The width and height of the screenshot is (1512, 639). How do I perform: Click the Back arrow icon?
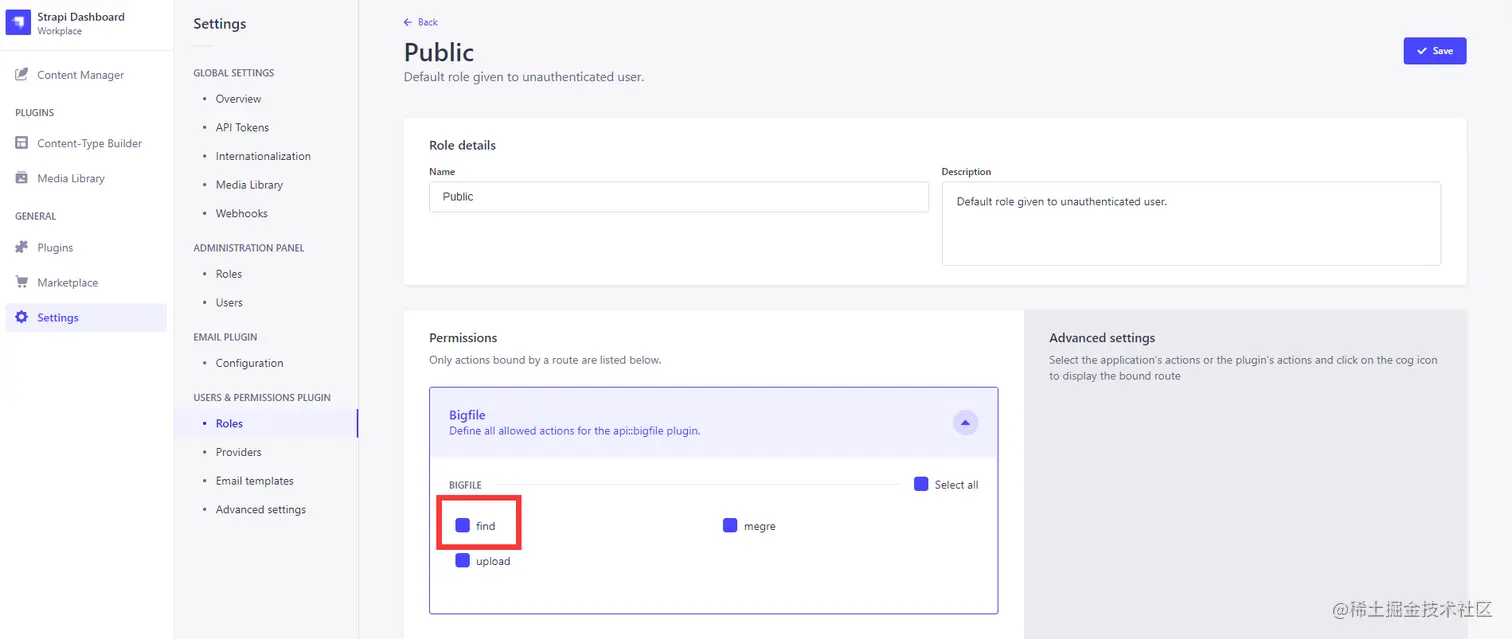pyautogui.click(x=407, y=22)
